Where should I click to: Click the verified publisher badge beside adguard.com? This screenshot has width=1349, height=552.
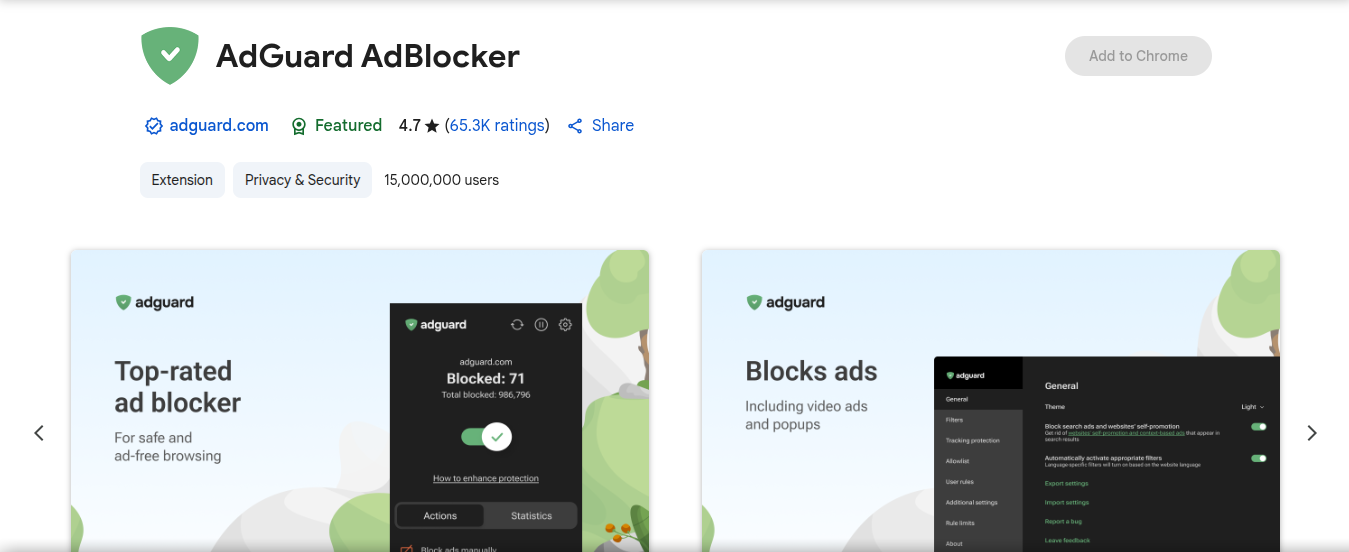tap(154, 126)
